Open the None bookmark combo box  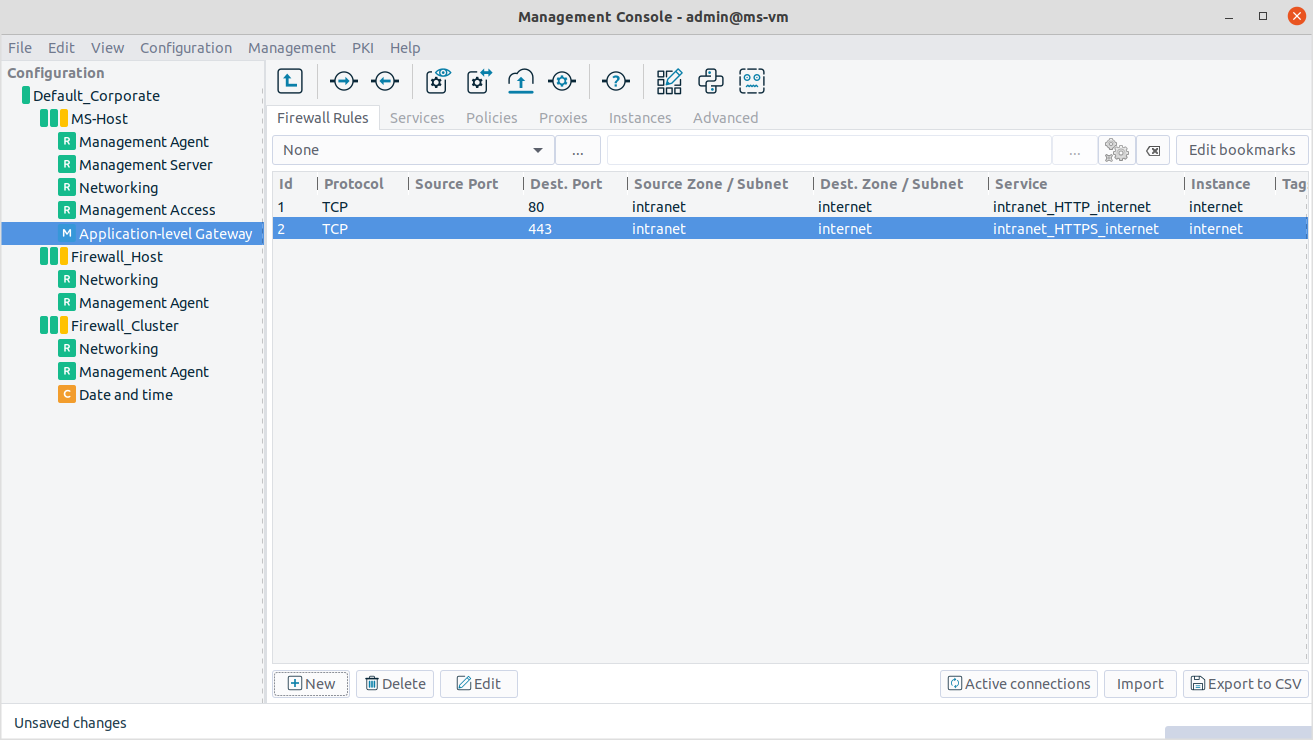pyautogui.click(x=413, y=150)
